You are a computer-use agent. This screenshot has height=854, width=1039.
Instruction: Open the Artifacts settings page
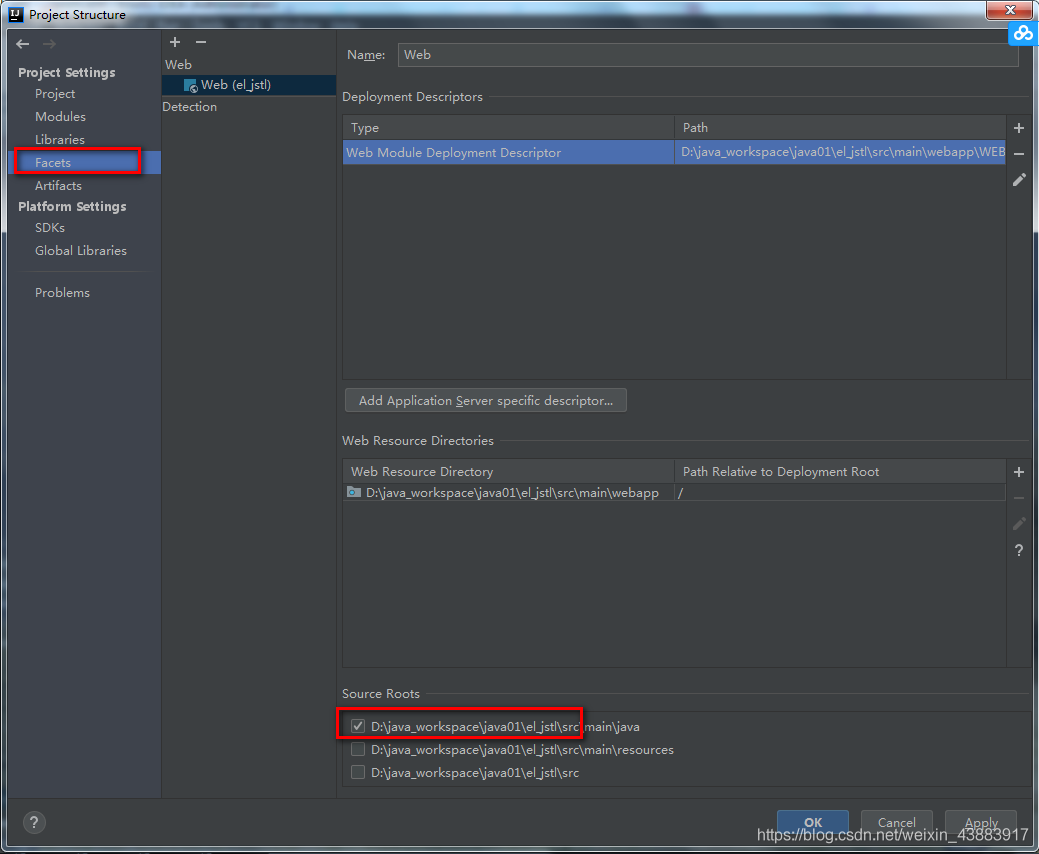pyautogui.click(x=58, y=186)
